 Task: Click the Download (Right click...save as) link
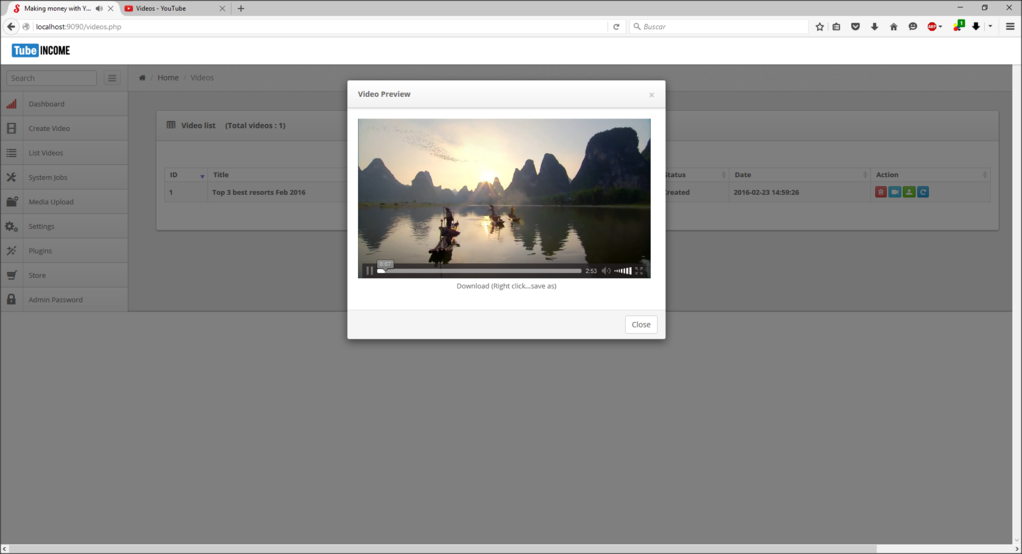pyautogui.click(x=506, y=286)
